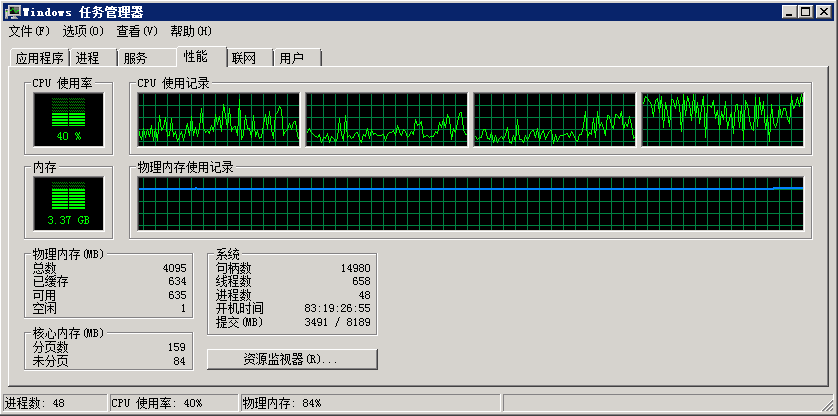The height and width of the screenshot is (416, 838).
Task: Click the 进程数 value 48 in 系统
Action: (x=364, y=295)
